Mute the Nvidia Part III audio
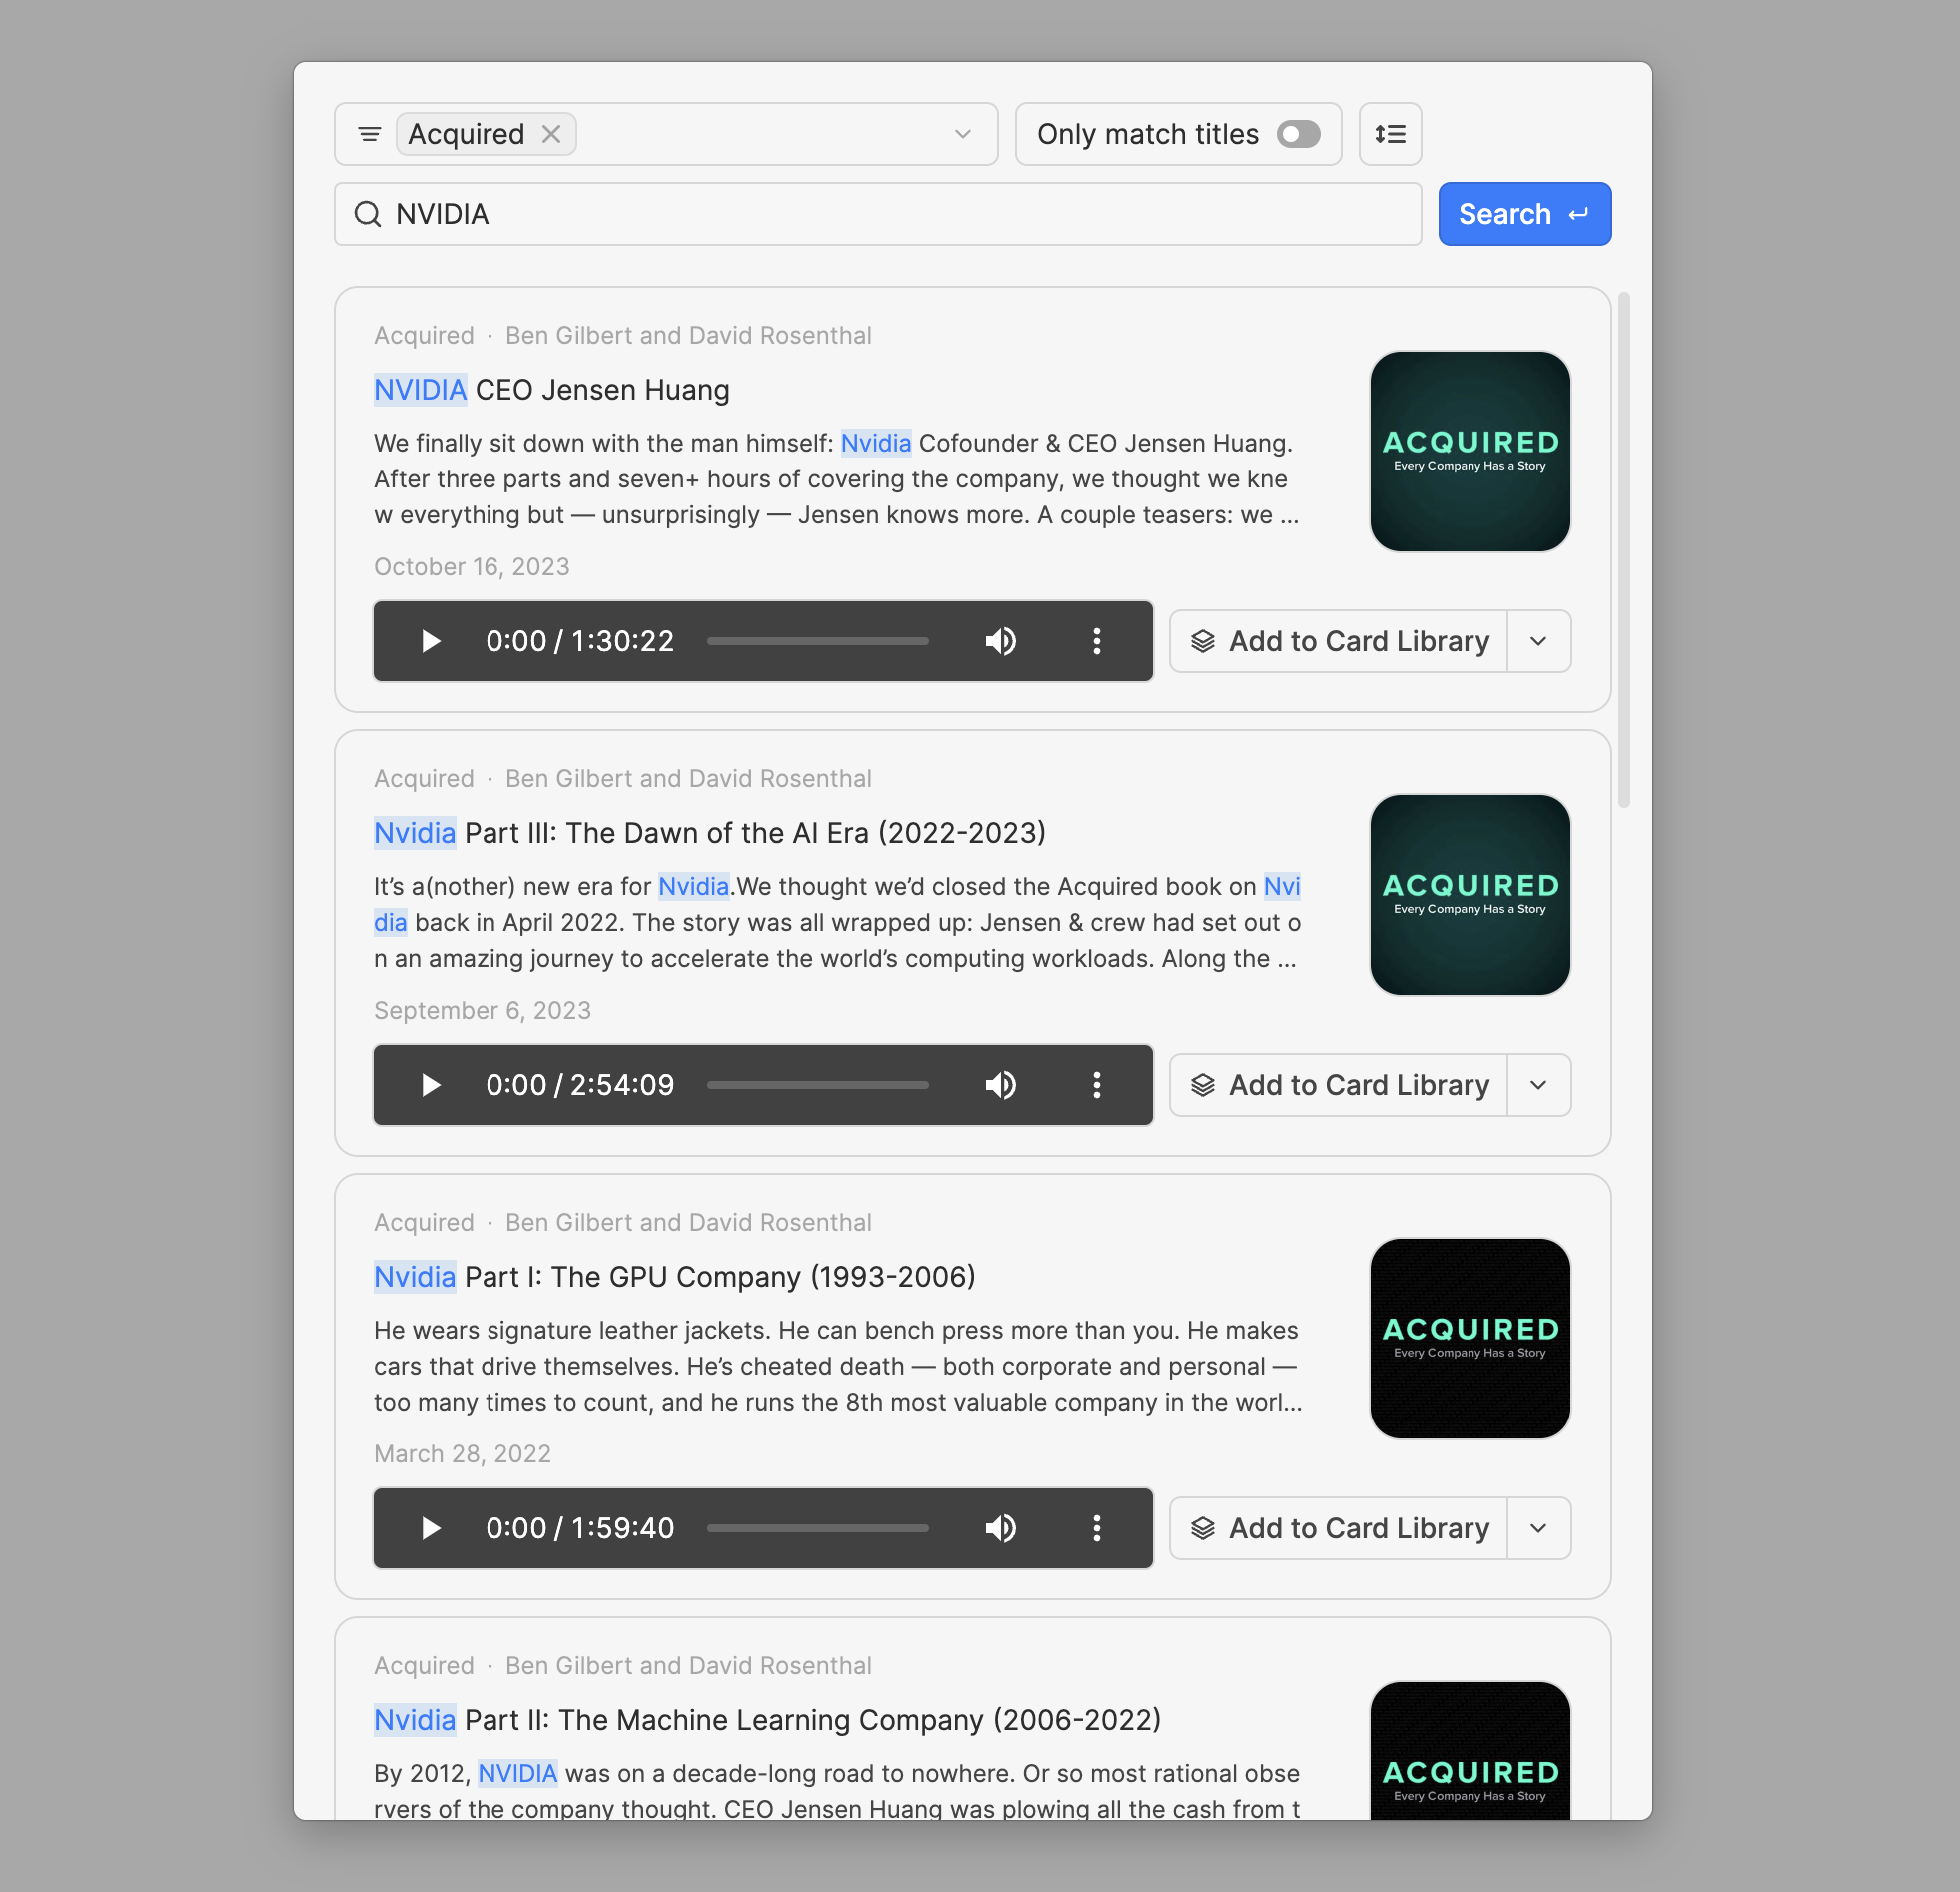Image resolution: width=1960 pixels, height=1892 pixels. tap(1000, 1085)
